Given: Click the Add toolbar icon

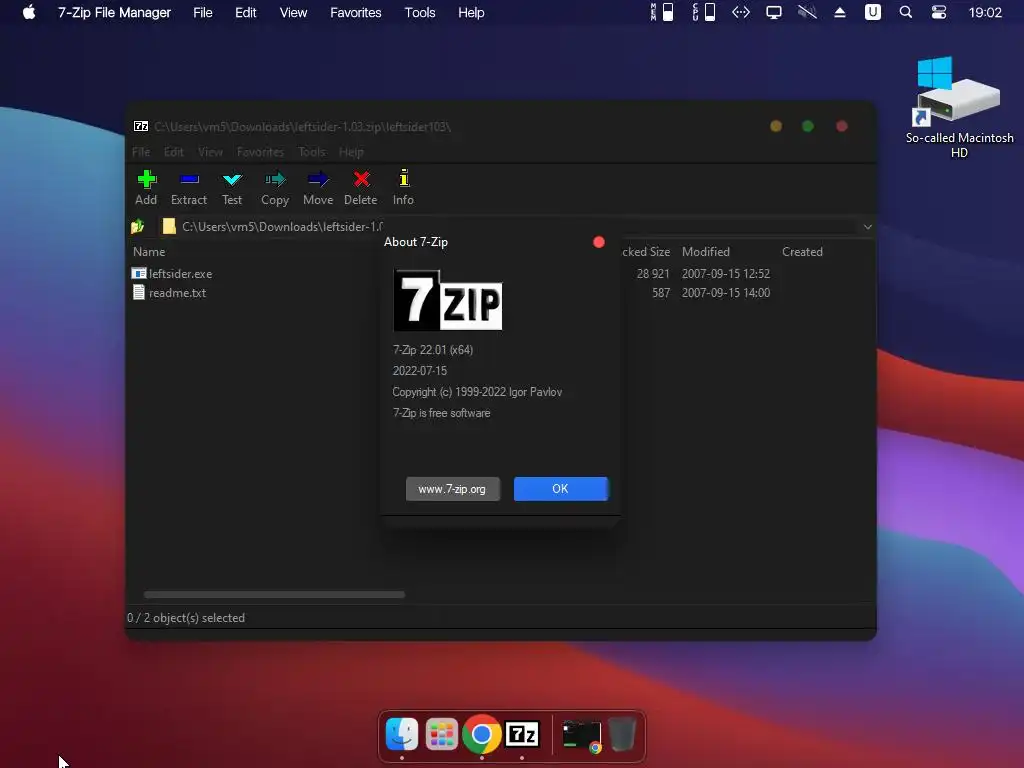Looking at the screenshot, I should coord(146,179).
